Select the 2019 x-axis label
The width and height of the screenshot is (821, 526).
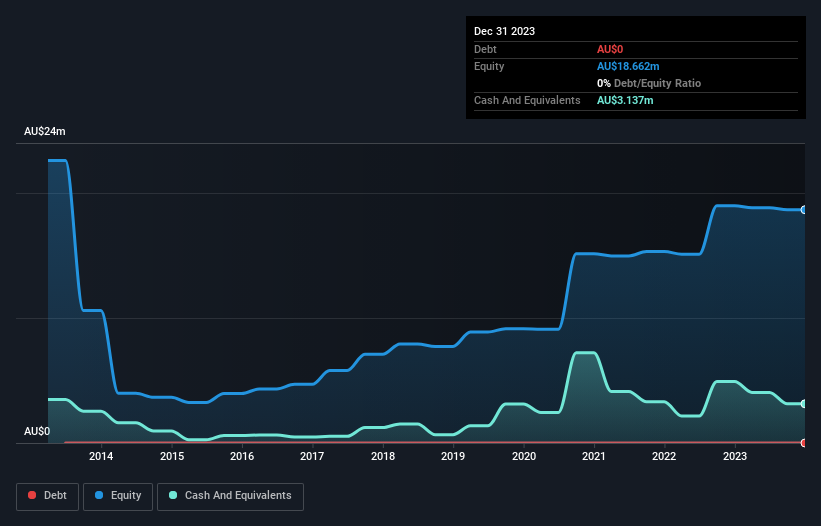453,456
